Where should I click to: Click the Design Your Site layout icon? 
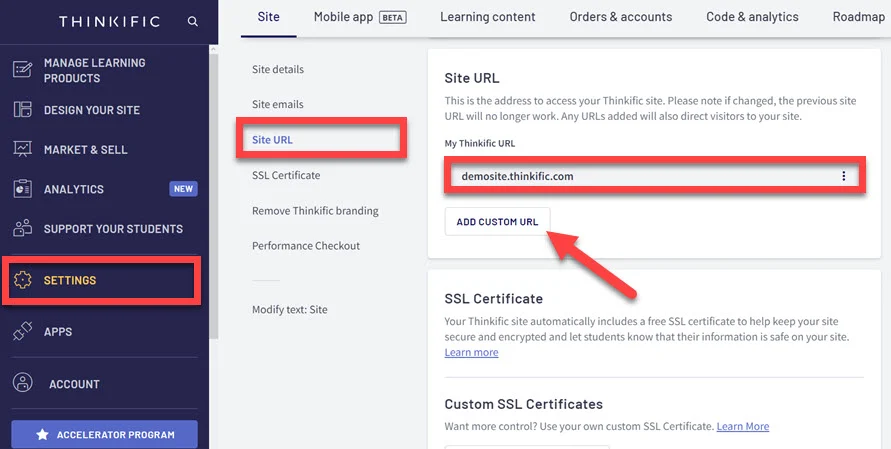[22, 110]
